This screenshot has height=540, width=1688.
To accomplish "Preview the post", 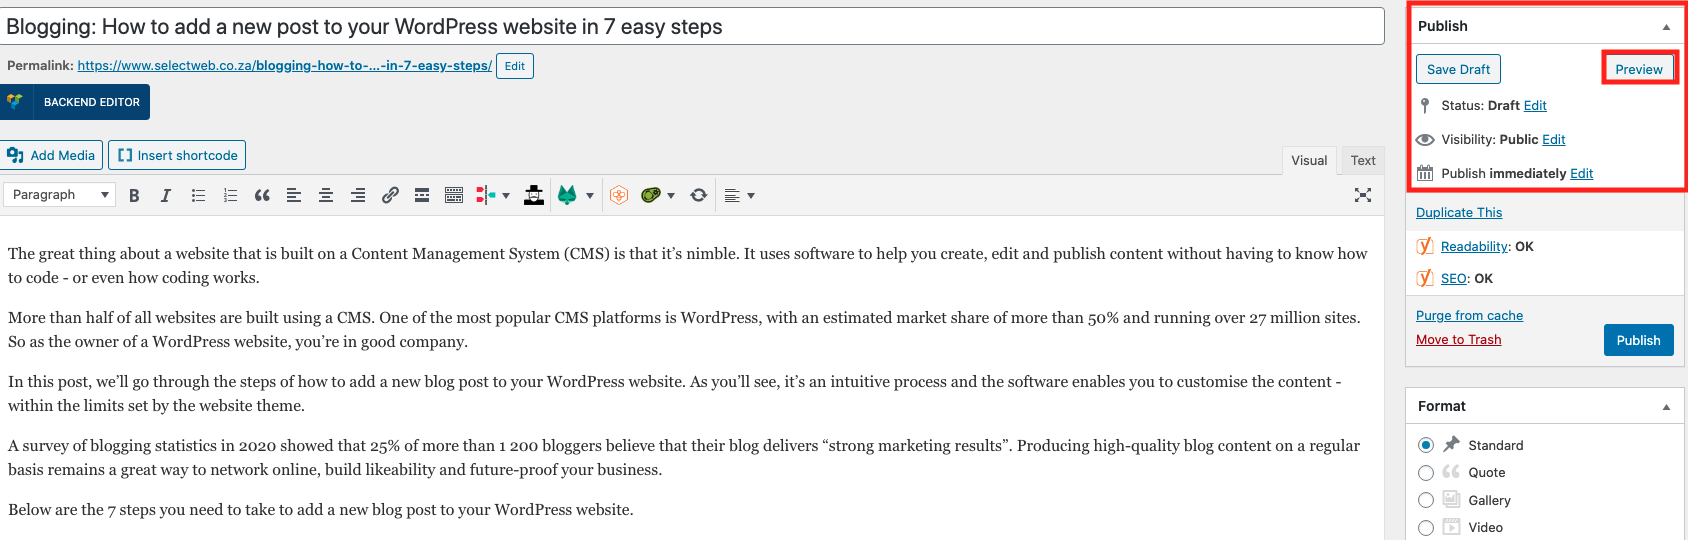I will [x=1639, y=69].
